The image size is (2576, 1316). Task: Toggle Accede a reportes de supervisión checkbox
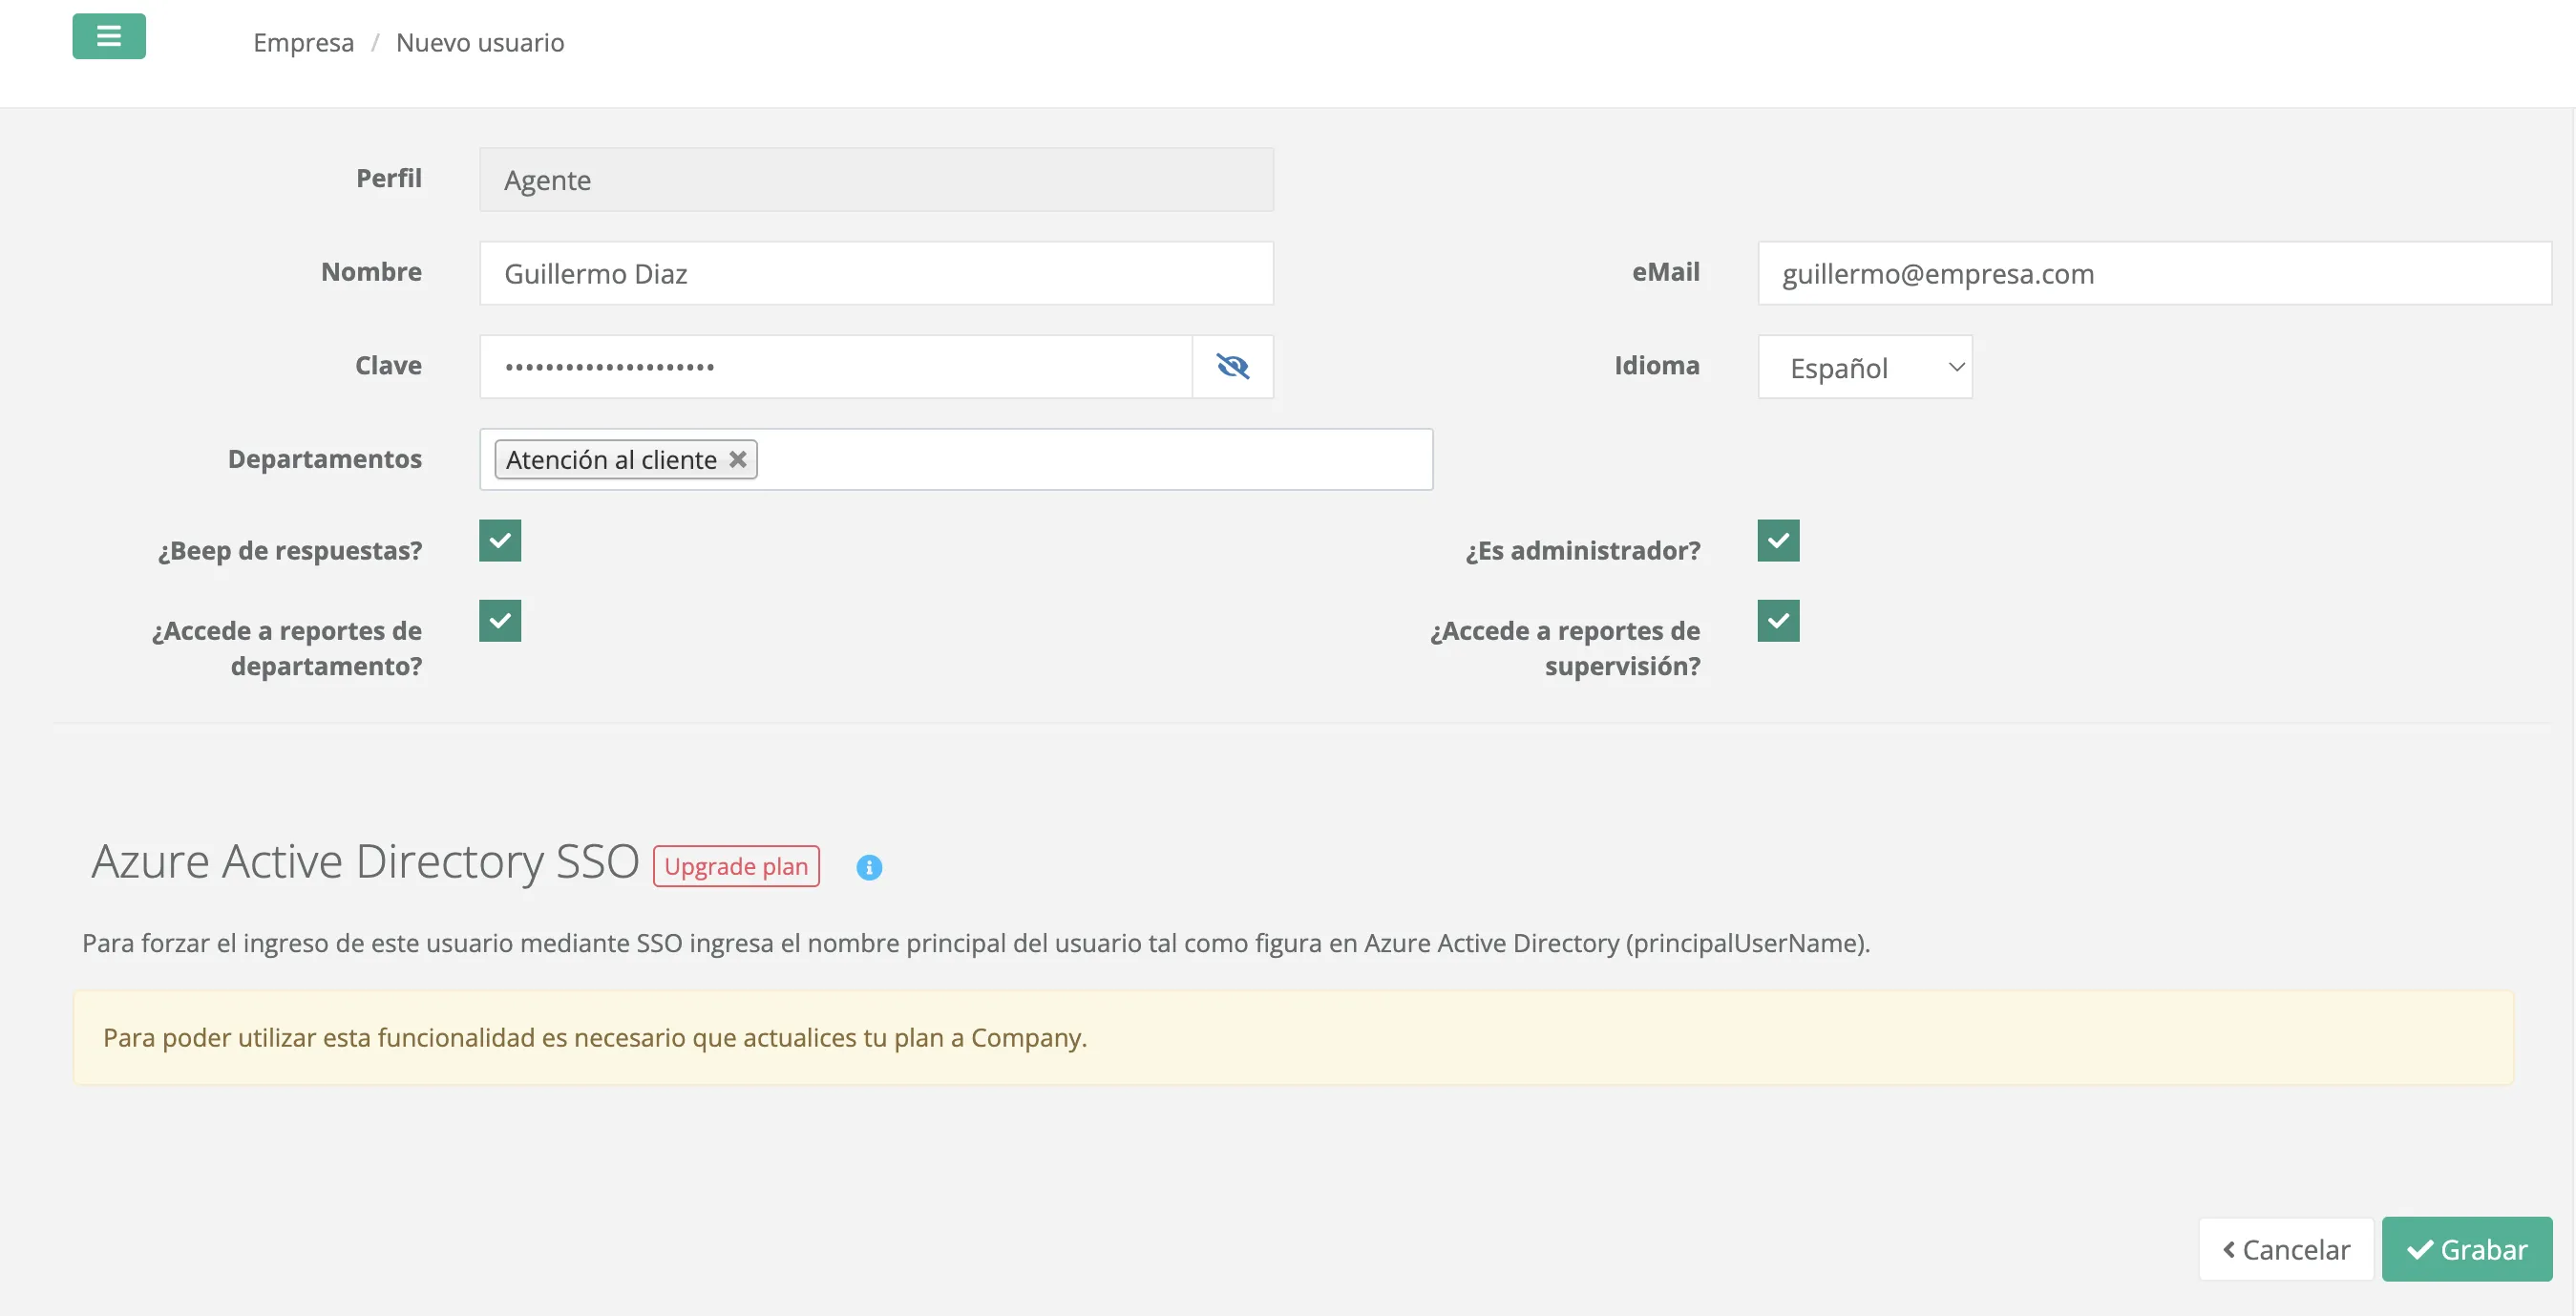(x=1778, y=620)
